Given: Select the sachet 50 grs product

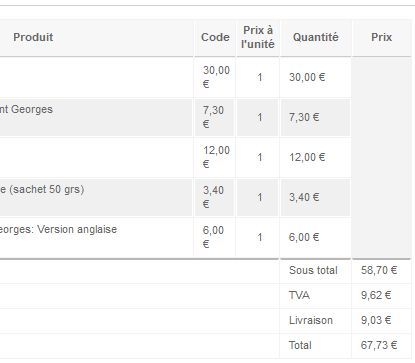Looking at the screenshot, I should 42,189.
